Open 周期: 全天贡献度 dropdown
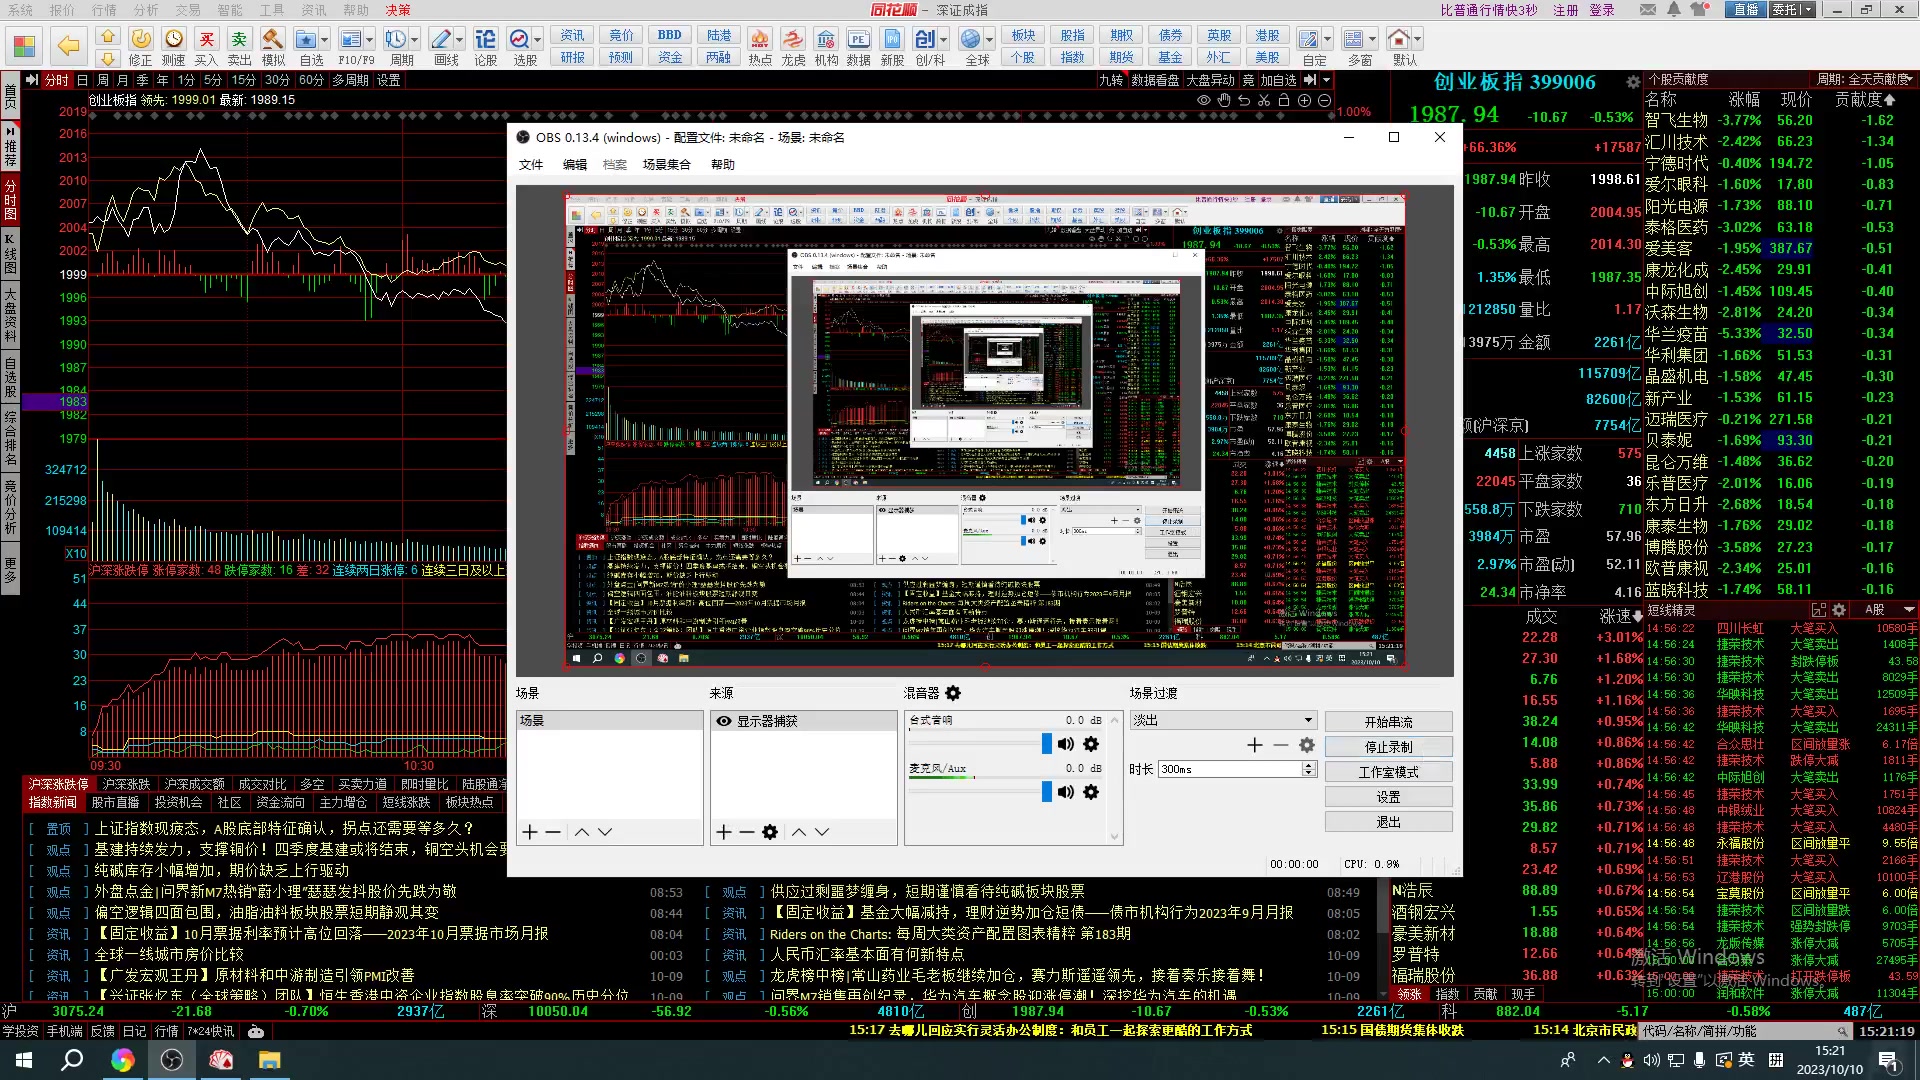This screenshot has height=1080, width=1920. [x=1864, y=79]
